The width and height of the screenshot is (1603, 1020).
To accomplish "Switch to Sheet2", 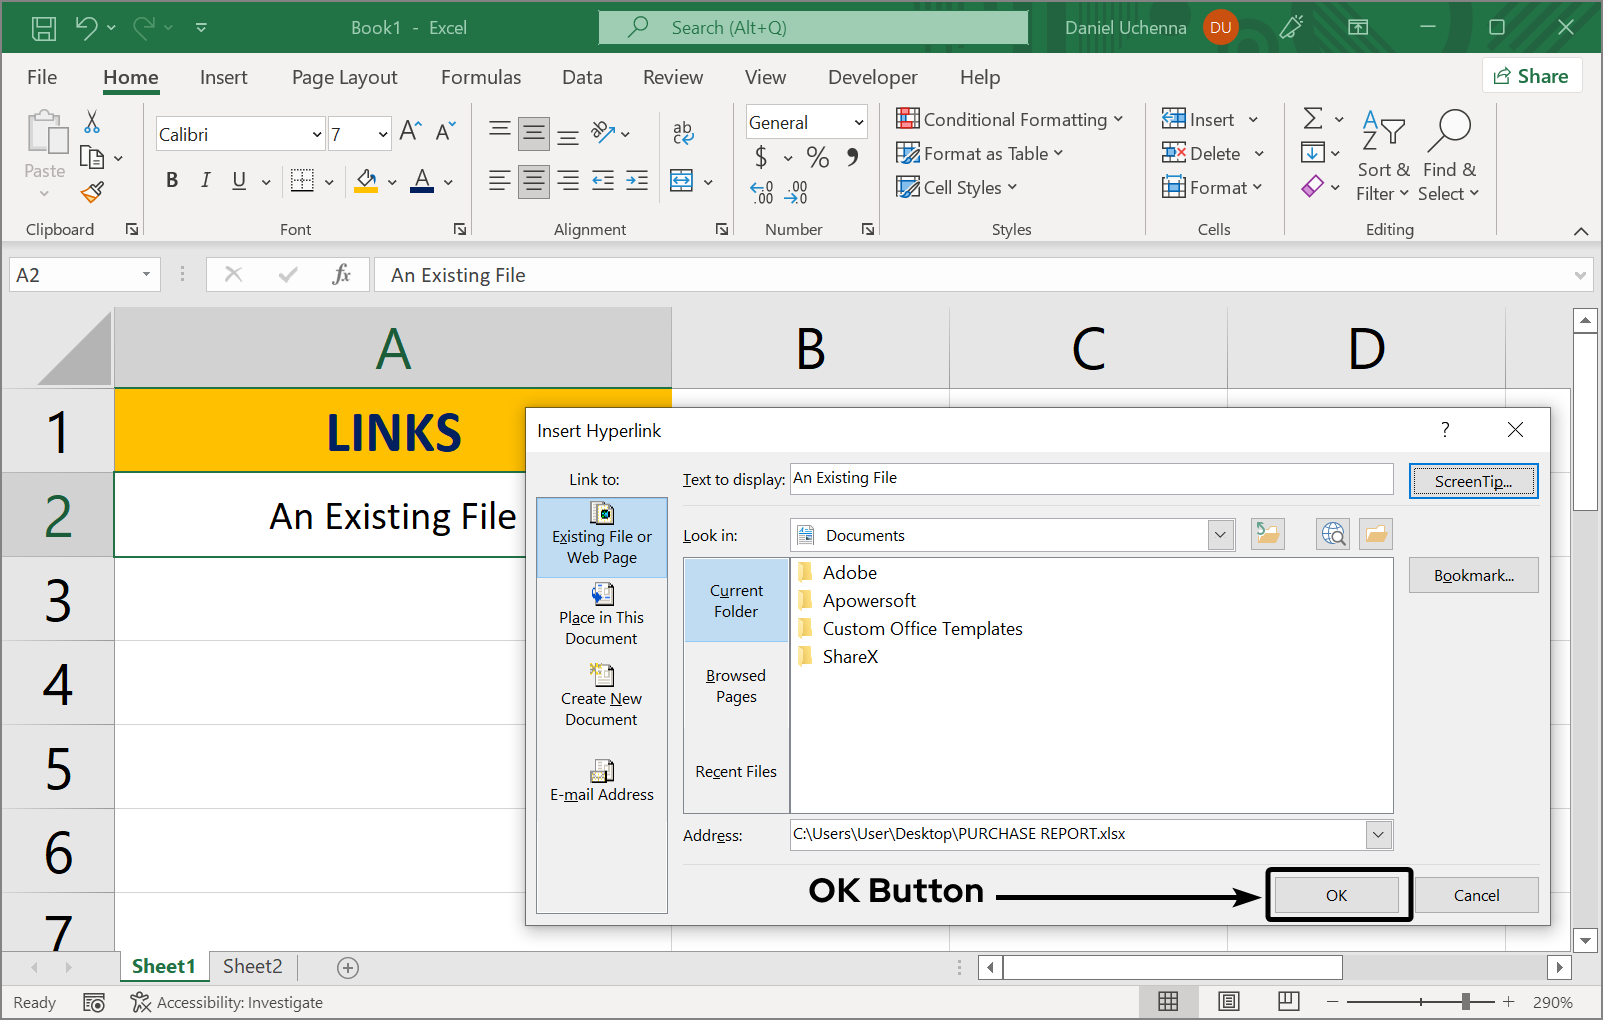I will [x=252, y=966].
